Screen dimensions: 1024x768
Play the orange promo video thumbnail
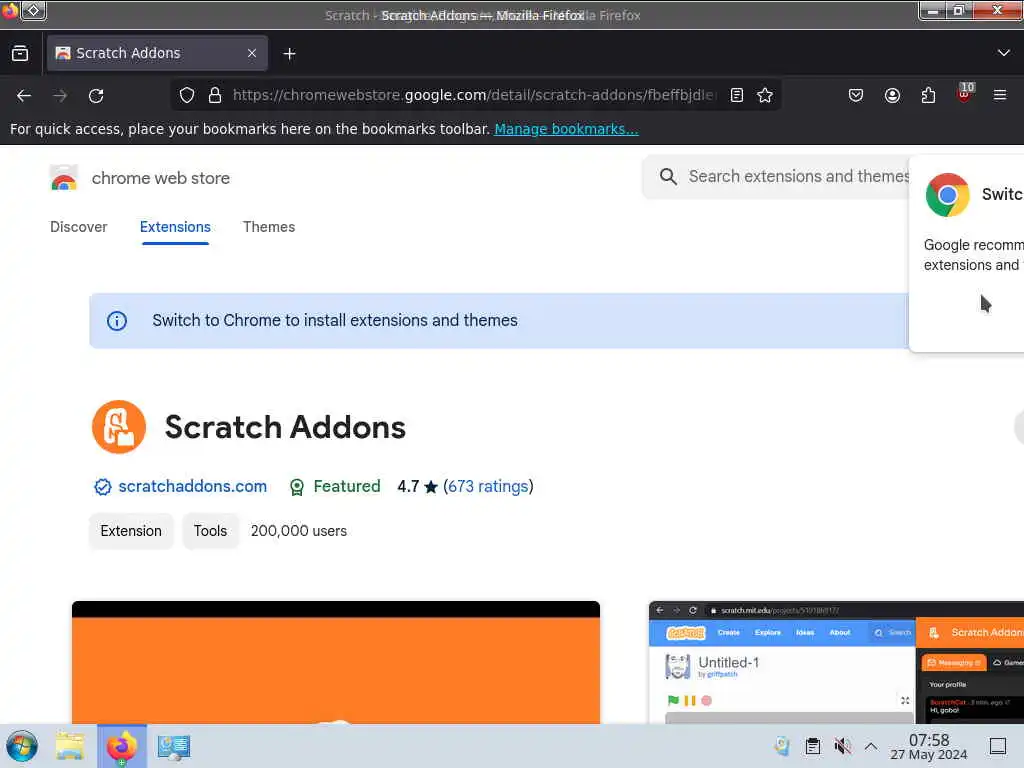tap(336, 662)
